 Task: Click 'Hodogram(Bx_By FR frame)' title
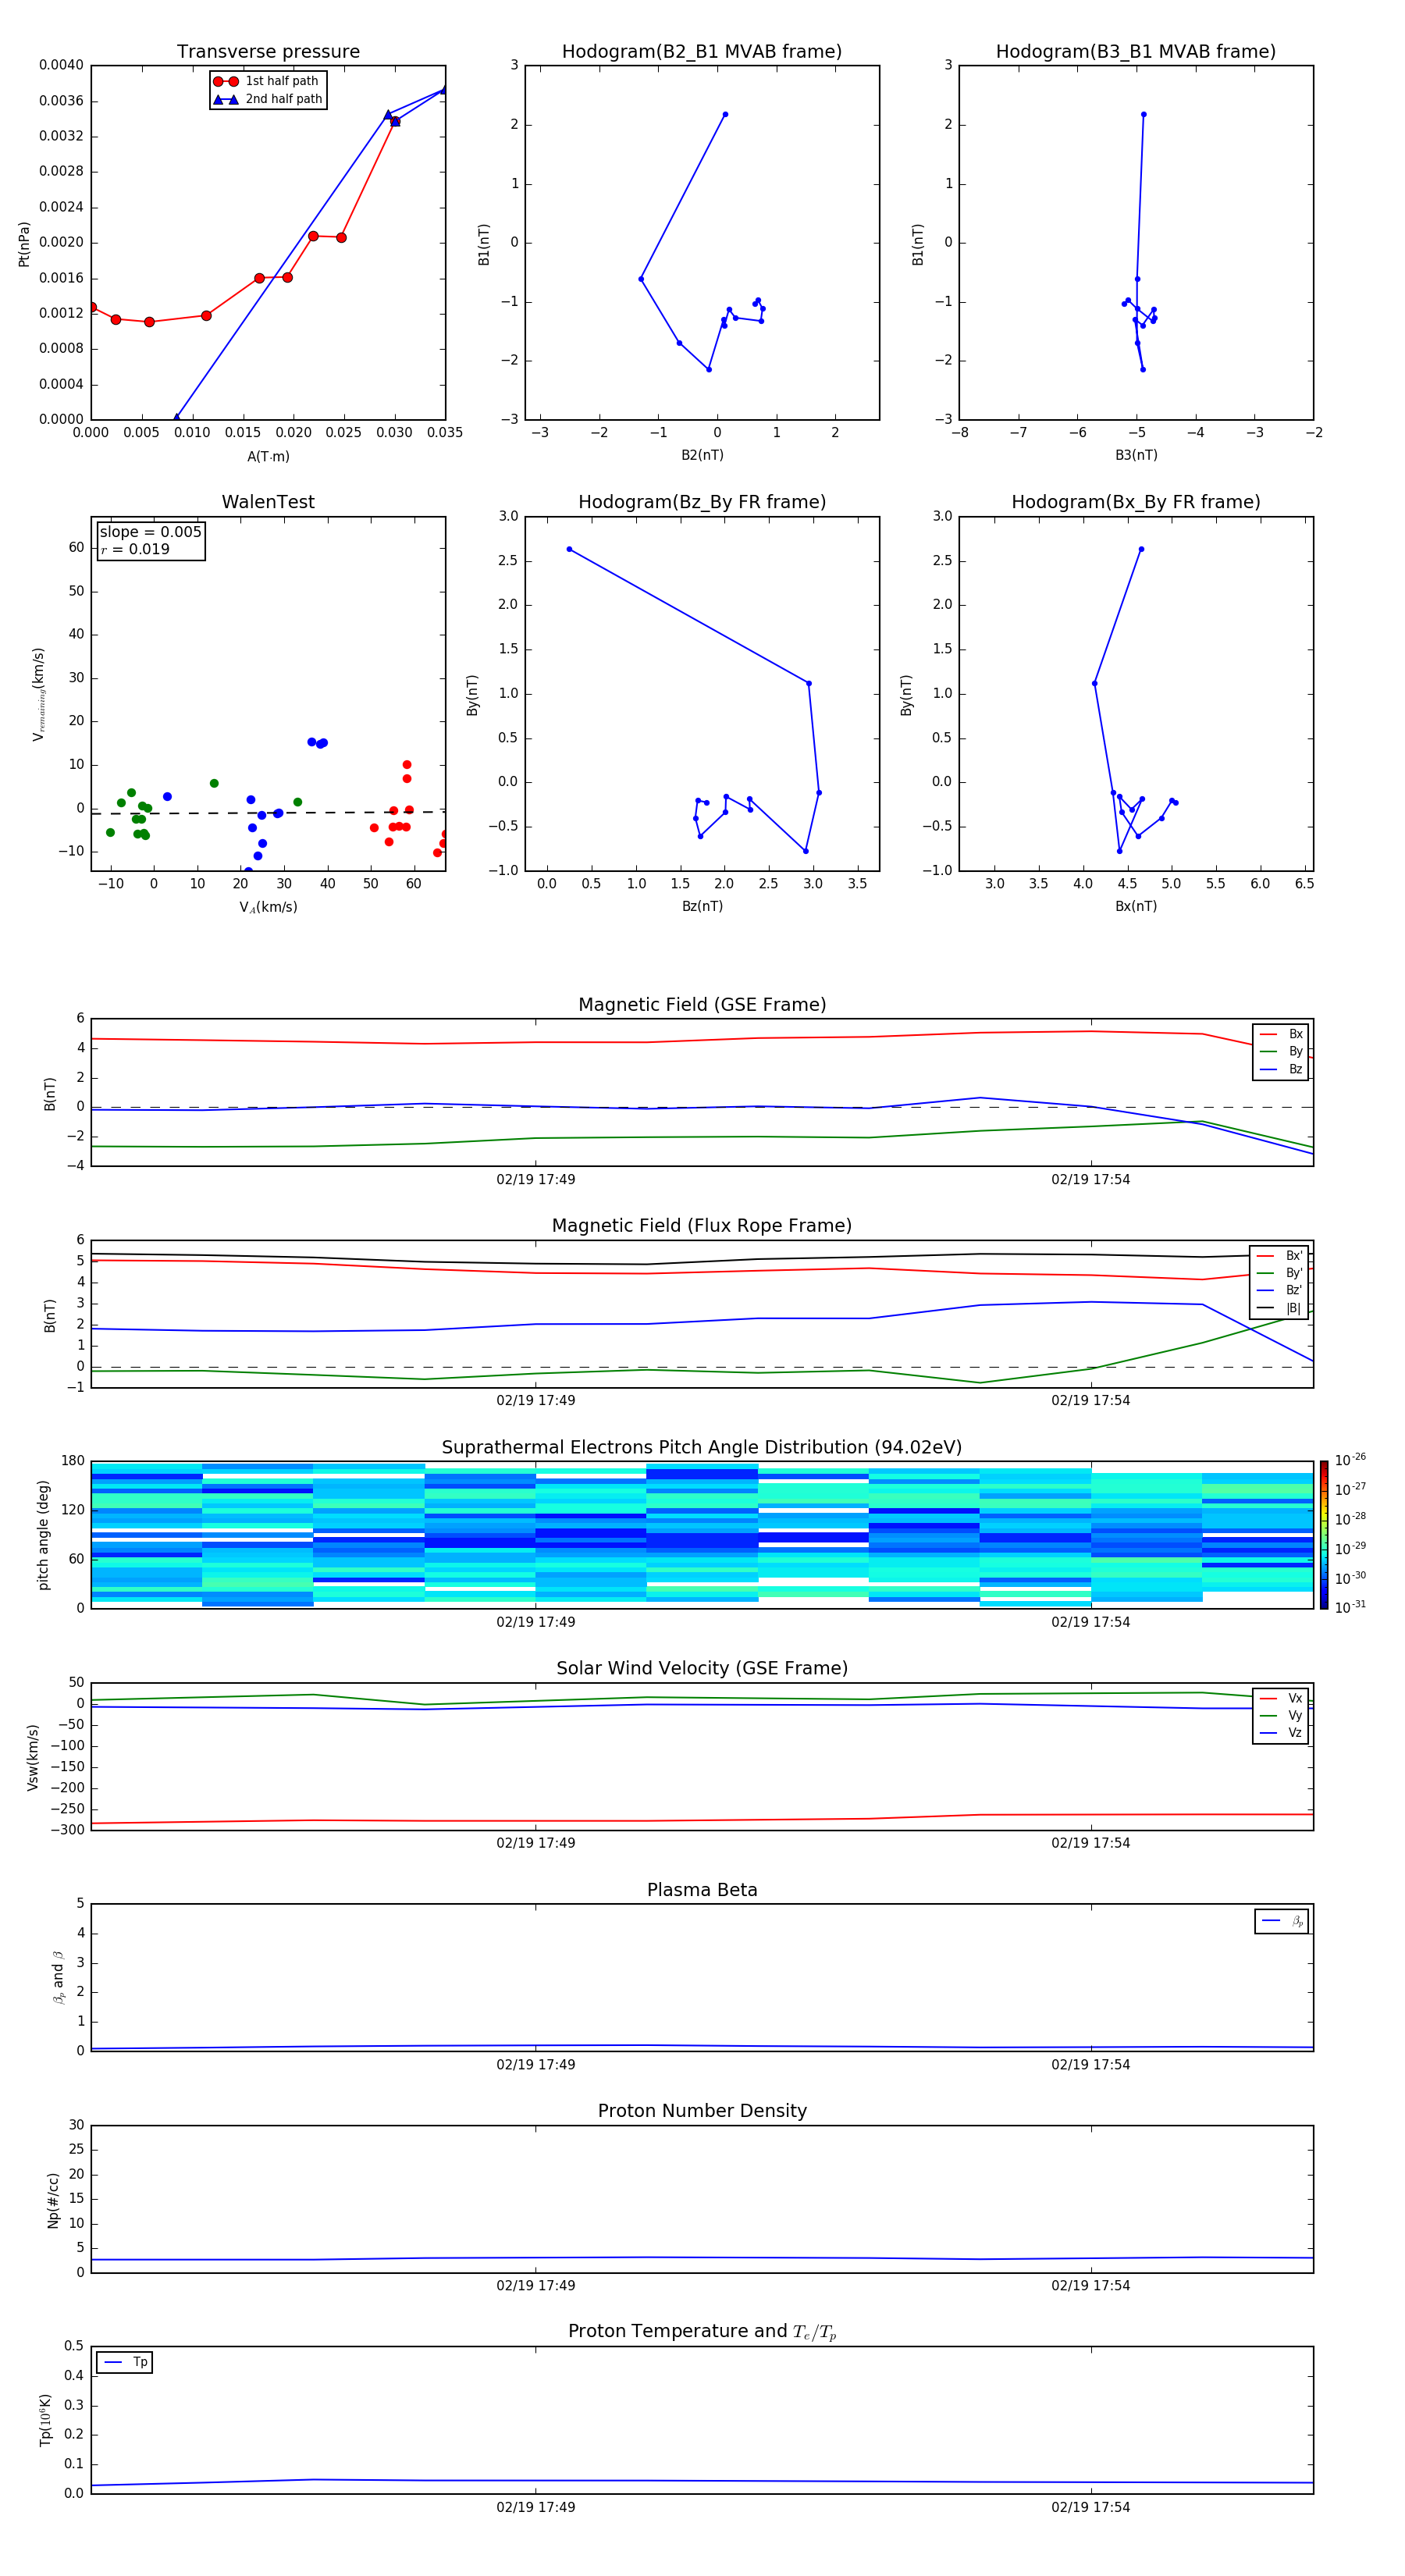click(x=1136, y=502)
